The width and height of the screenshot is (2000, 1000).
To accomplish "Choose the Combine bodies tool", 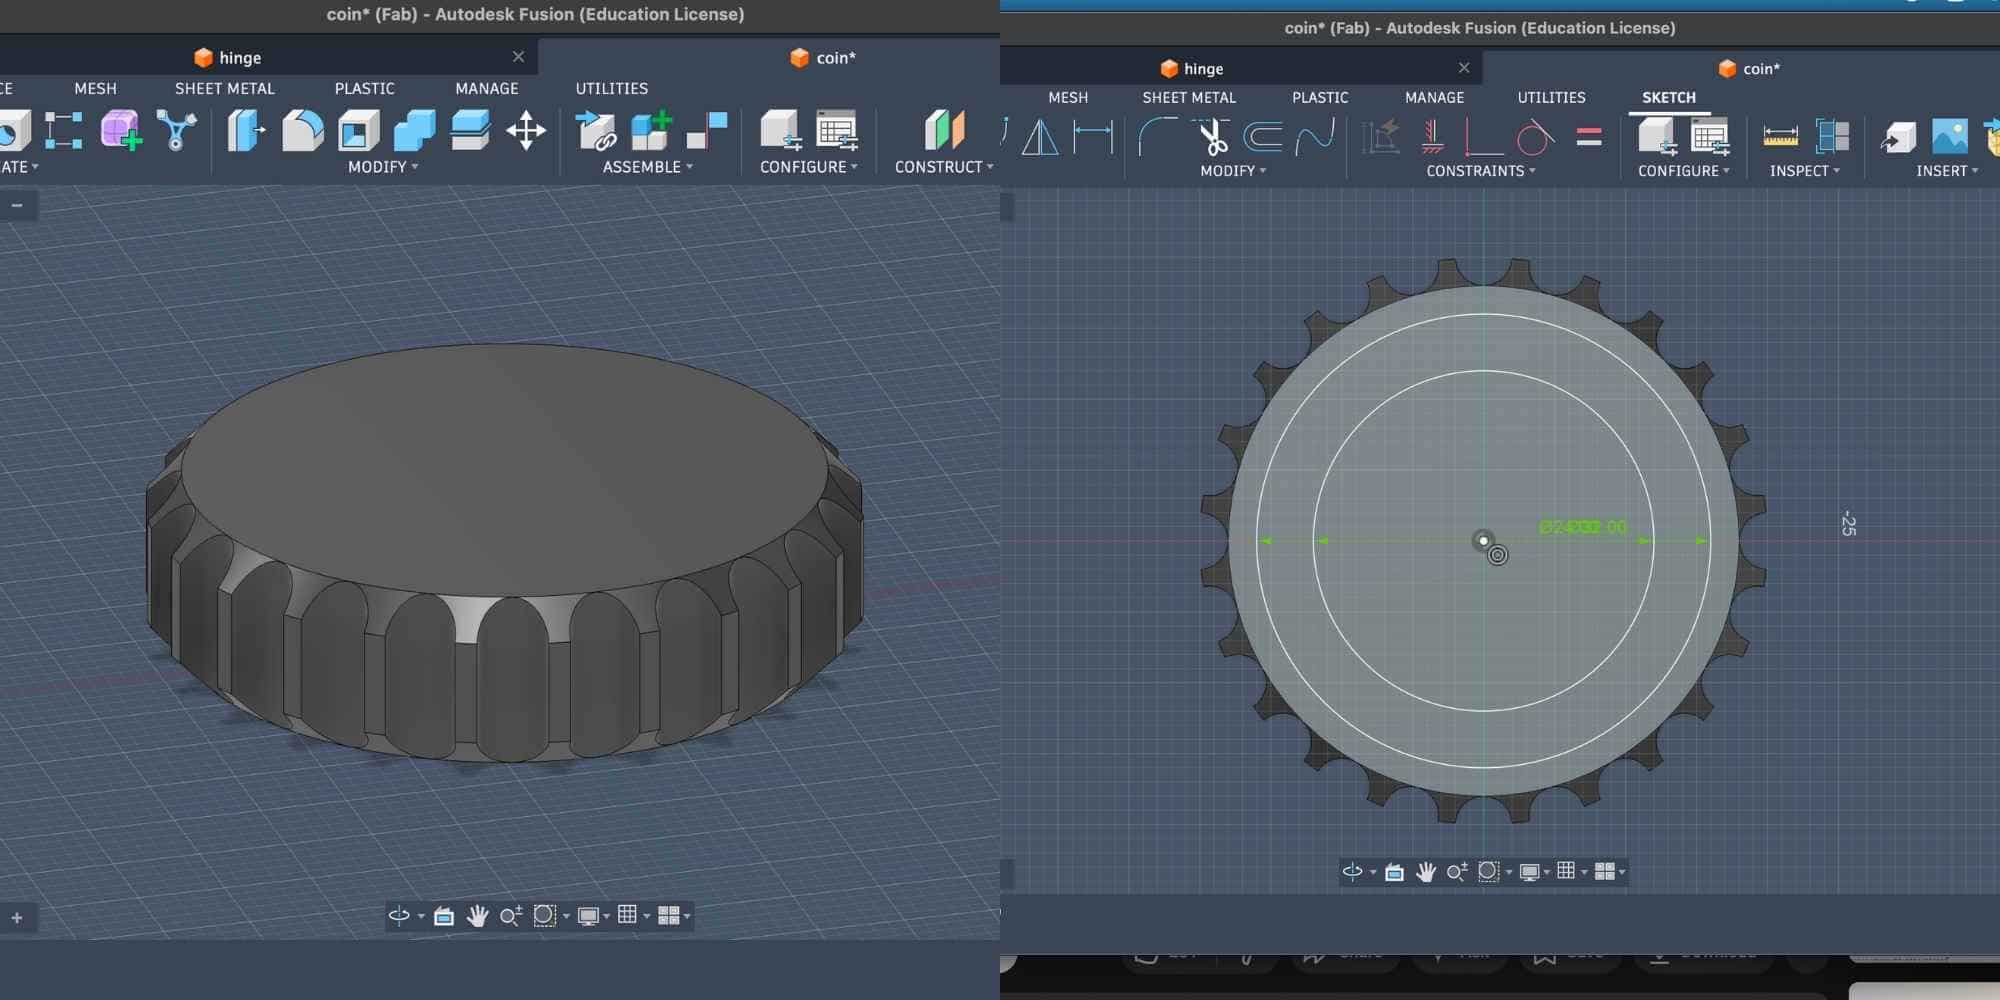I will click(414, 131).
